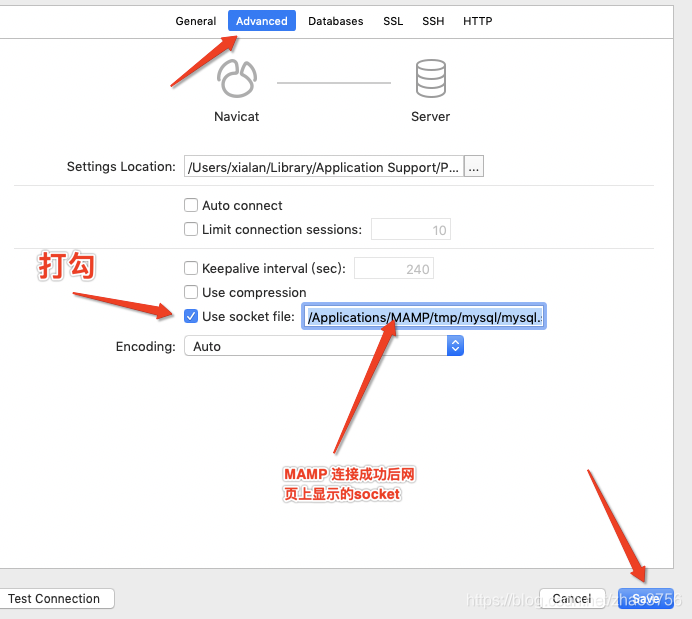
Task: Click the Server label text
Action: click(431, 117)
